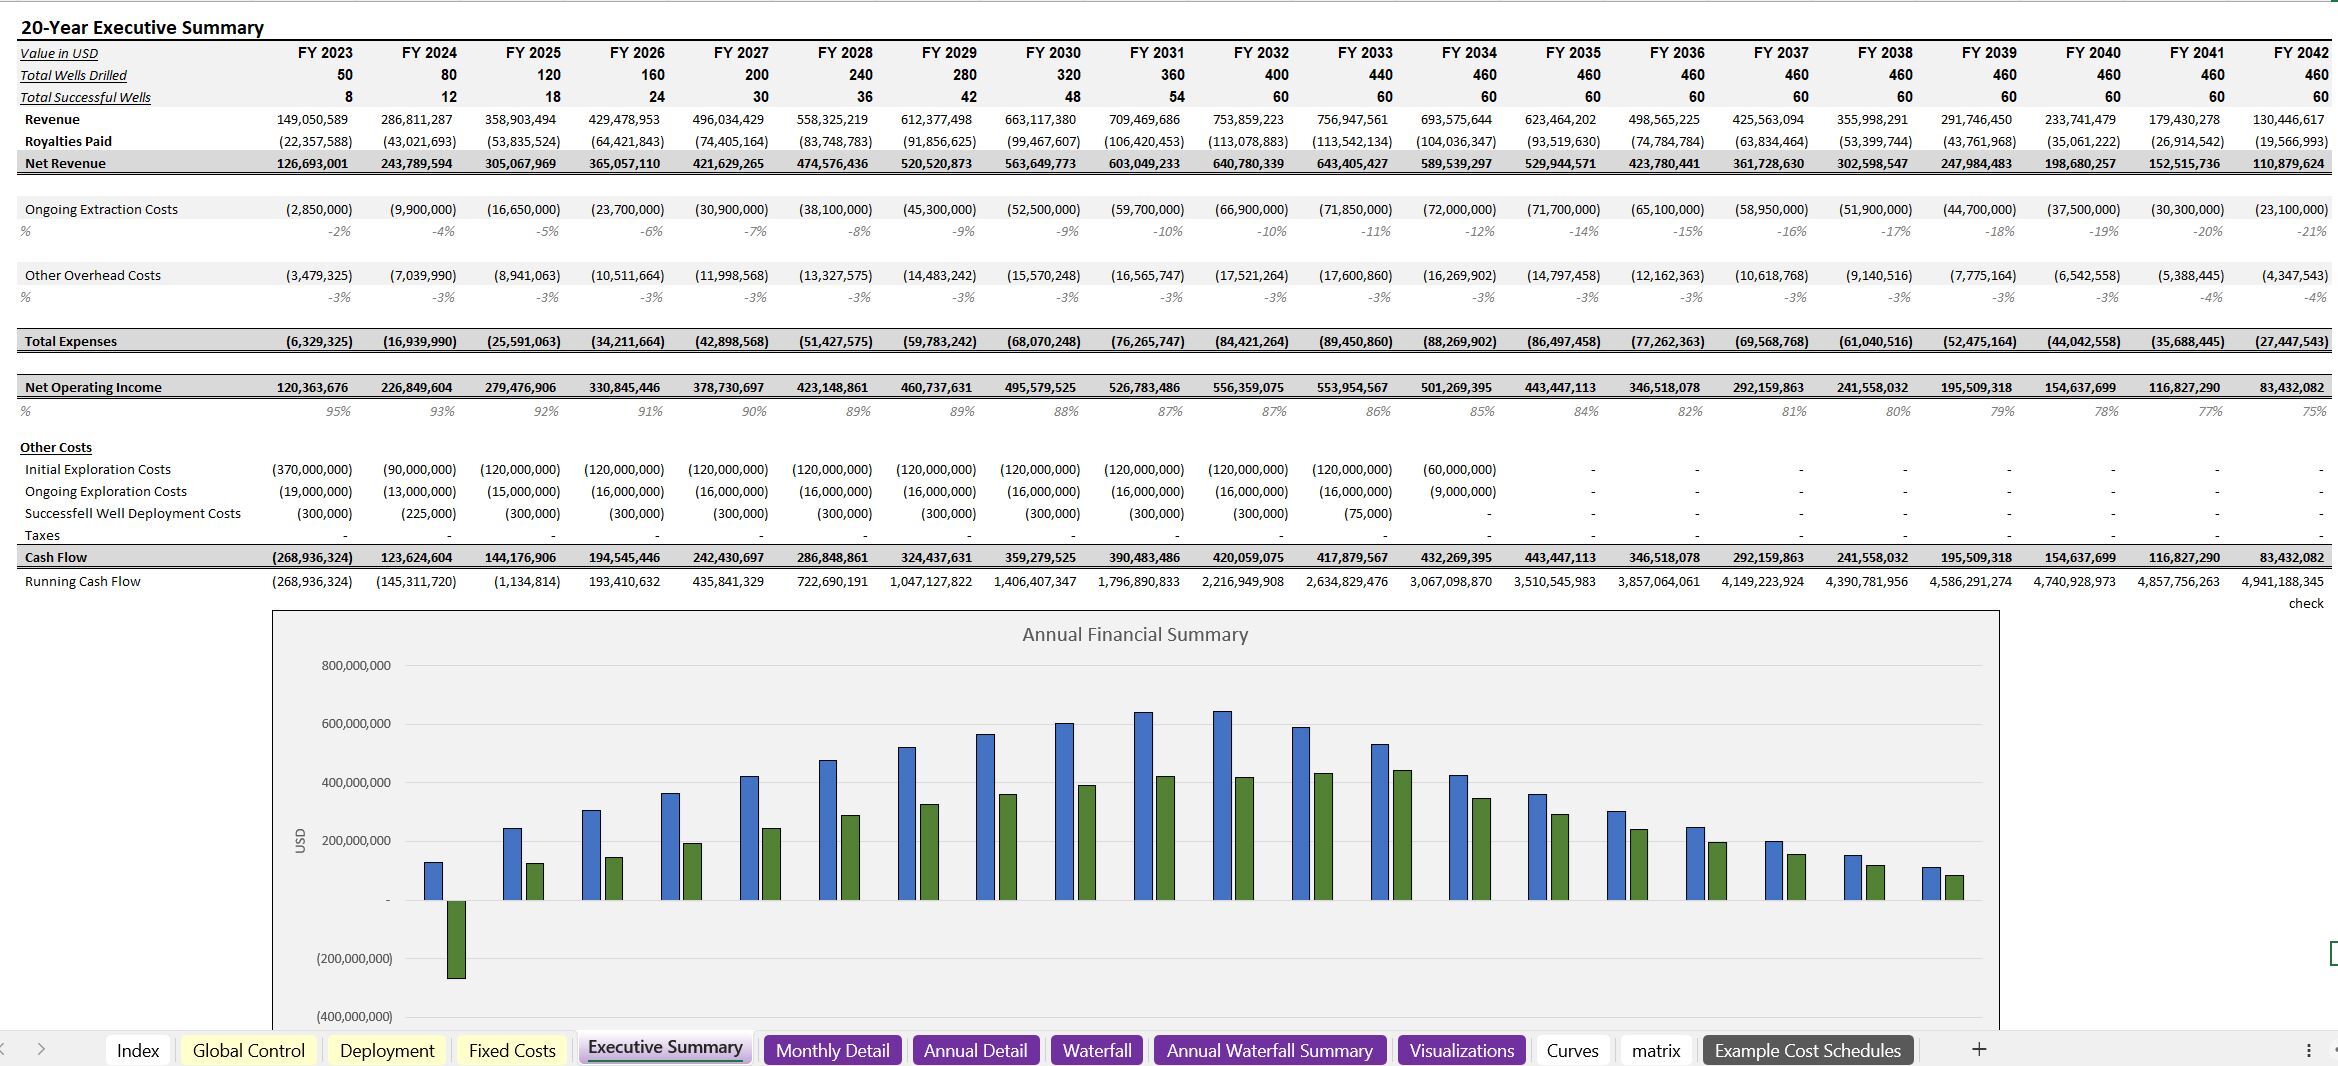Click the Other Costs heading
Viewport: 2338px width, 1066px height.
pos(56,447)
